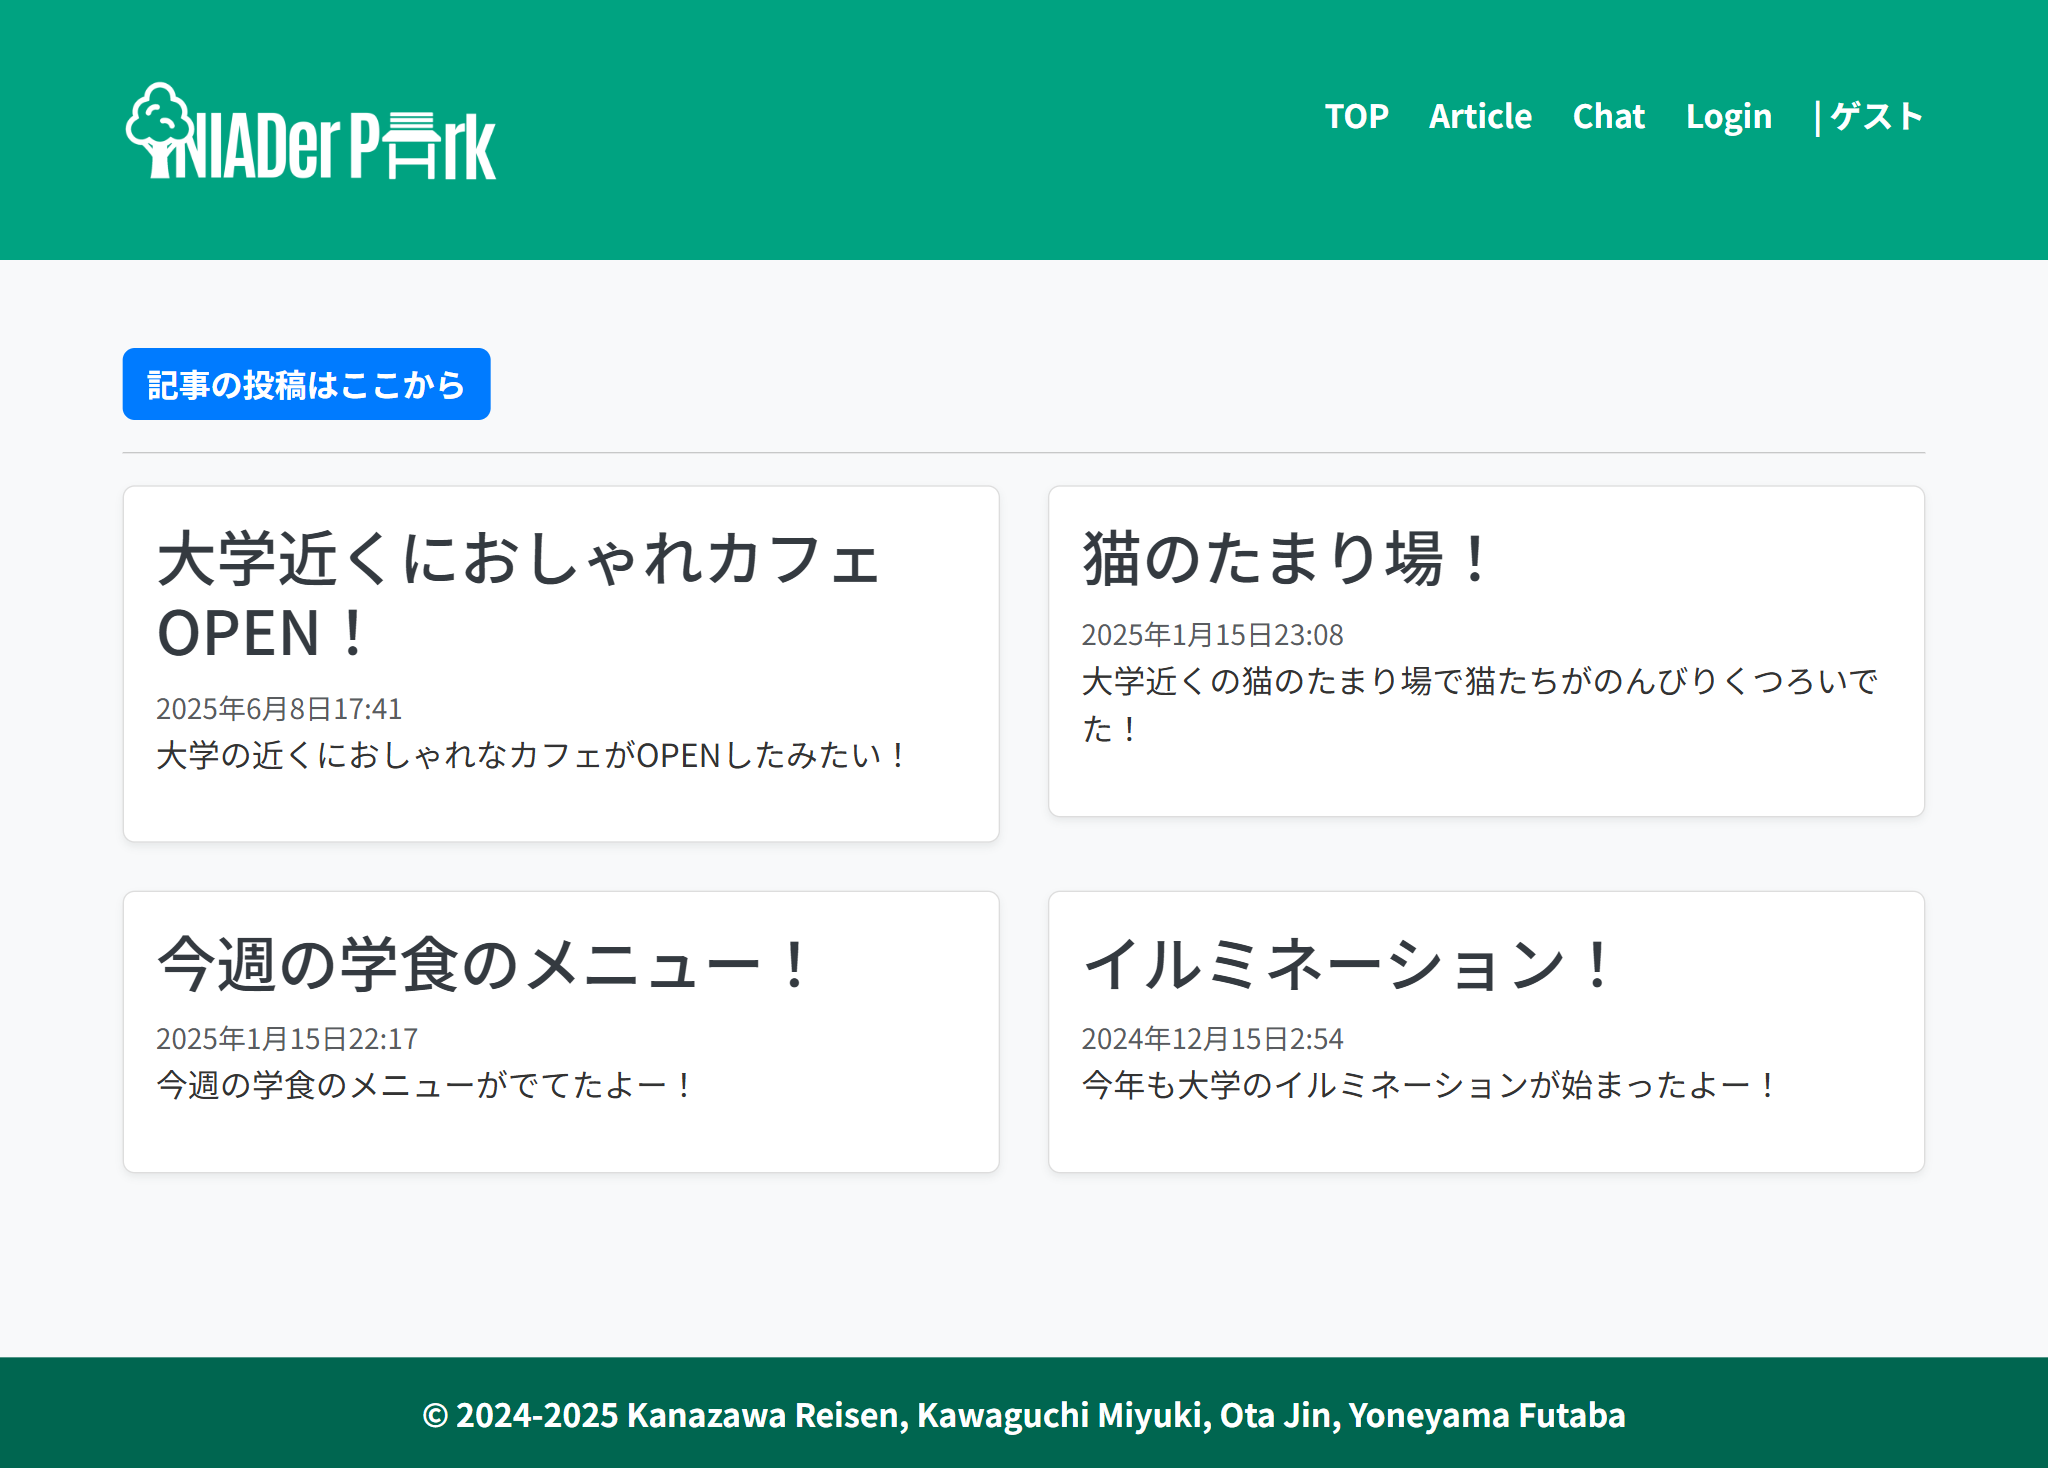
Task: Click the 記事の投稿はここから button
Action: click(x=306, y=384)
